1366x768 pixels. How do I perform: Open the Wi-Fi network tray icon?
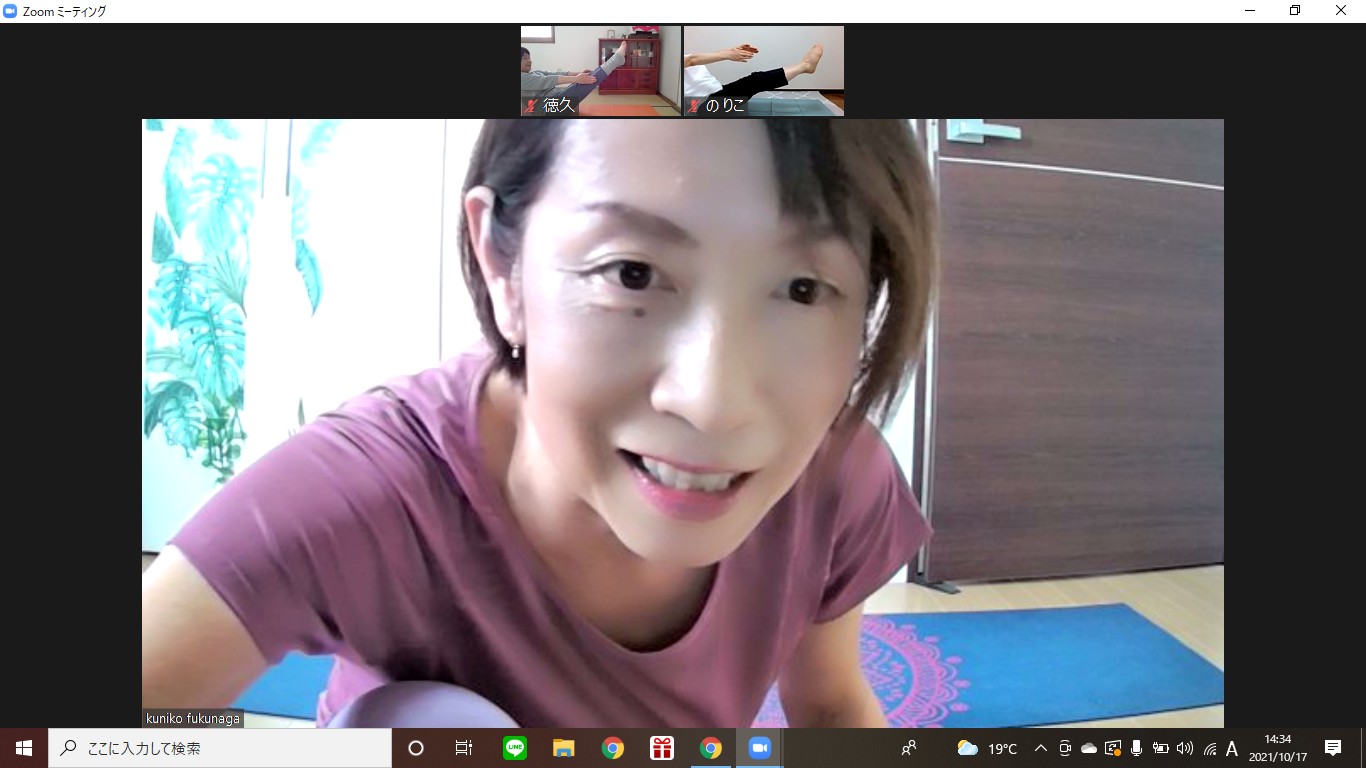tap(1210, 748)
